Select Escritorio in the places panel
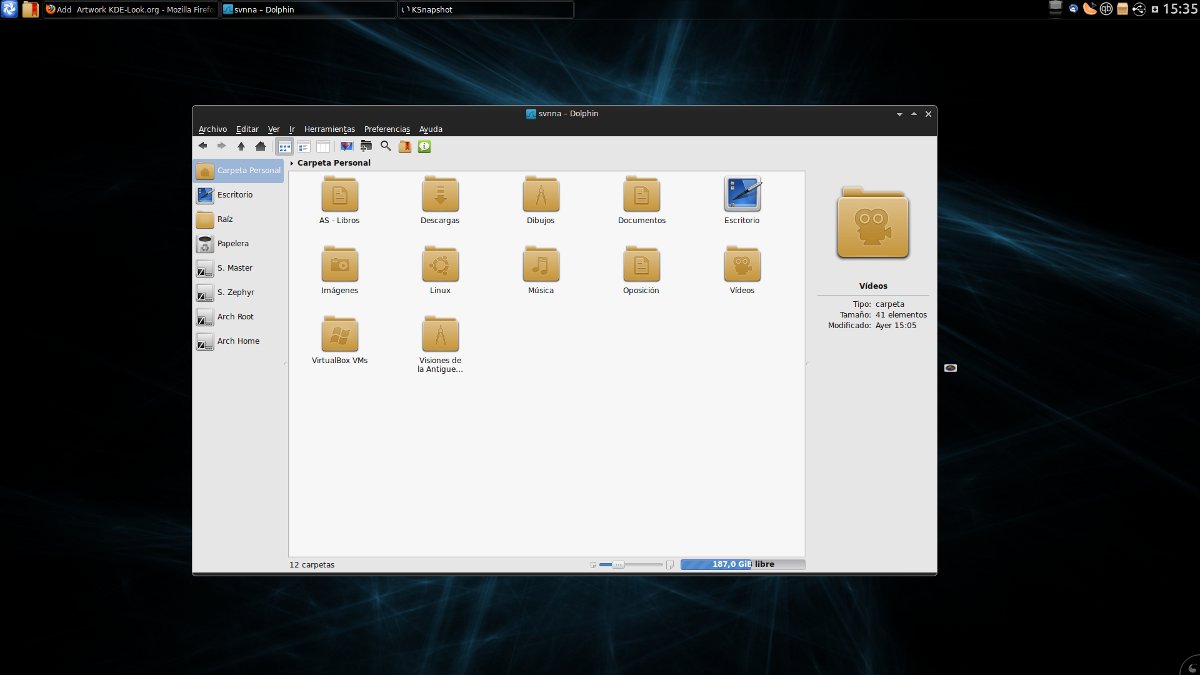 (239, 195)
